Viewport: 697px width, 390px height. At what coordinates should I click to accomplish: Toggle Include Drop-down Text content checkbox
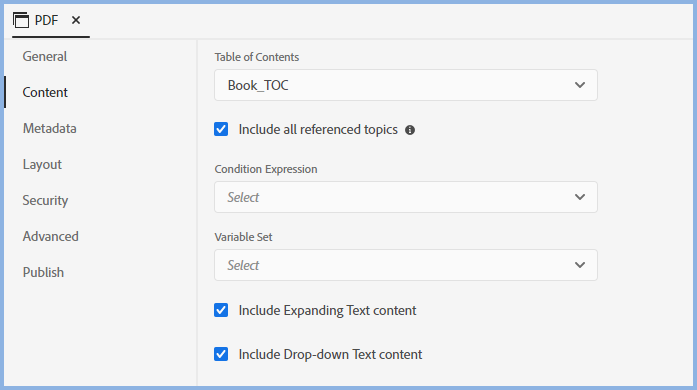click(221, 354)
